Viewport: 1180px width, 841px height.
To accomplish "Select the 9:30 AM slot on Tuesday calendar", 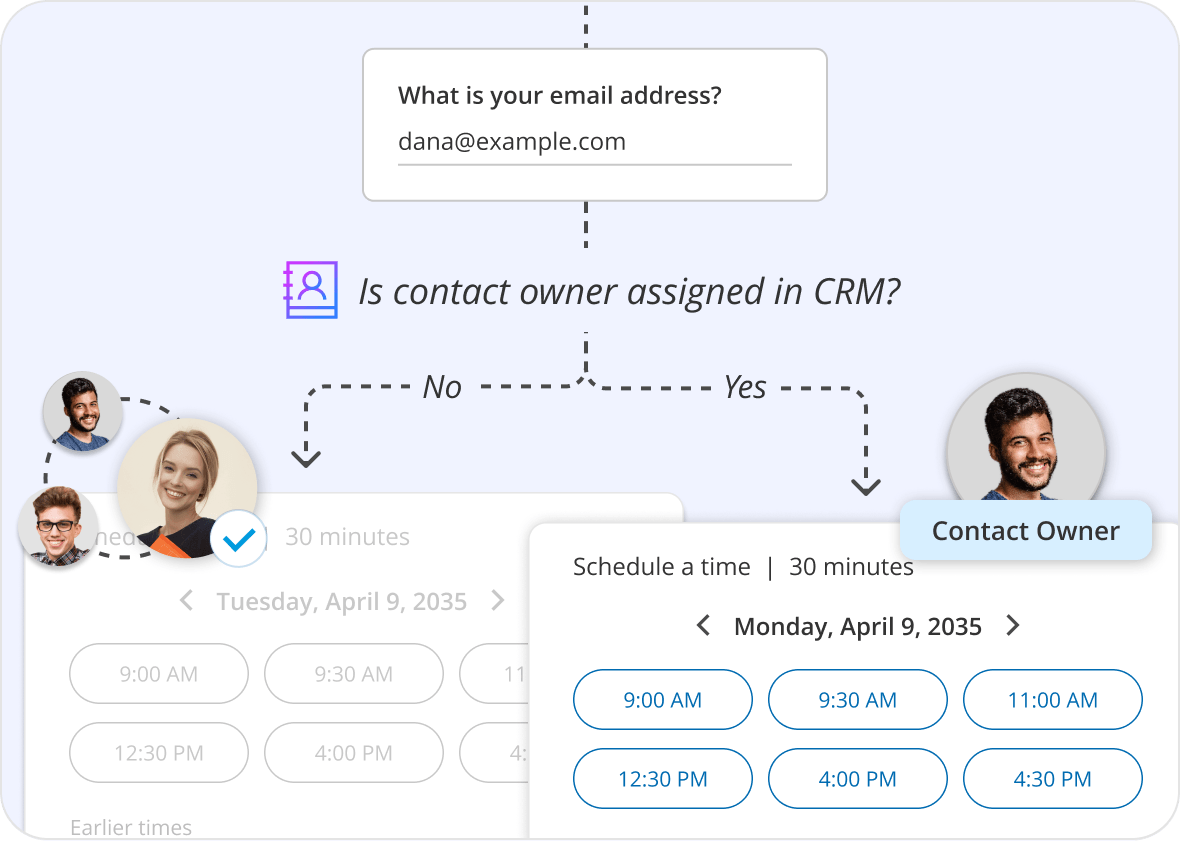I will click(354, 673).
